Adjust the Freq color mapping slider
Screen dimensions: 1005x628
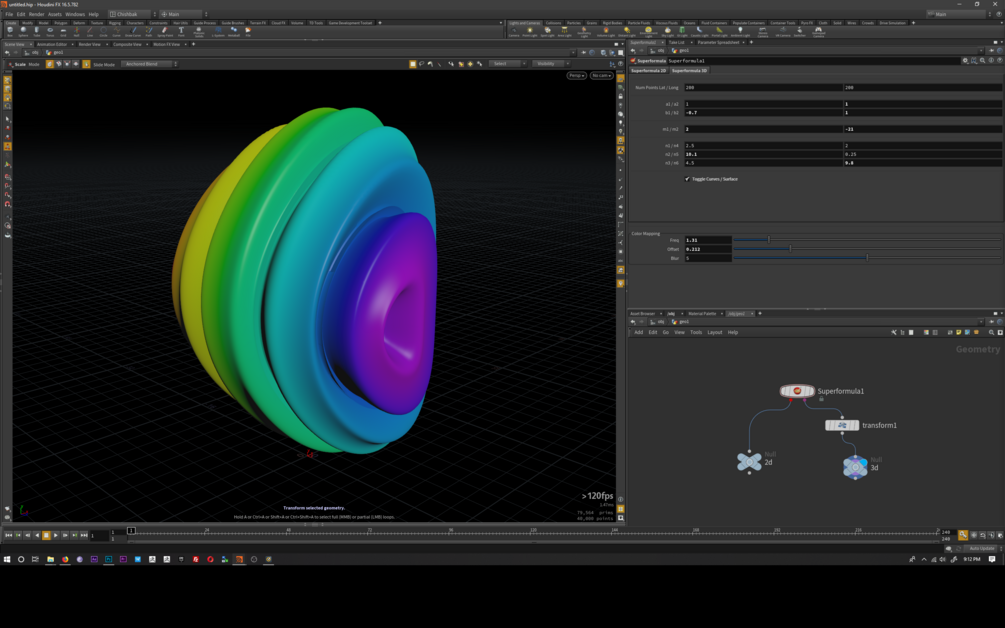867,240
